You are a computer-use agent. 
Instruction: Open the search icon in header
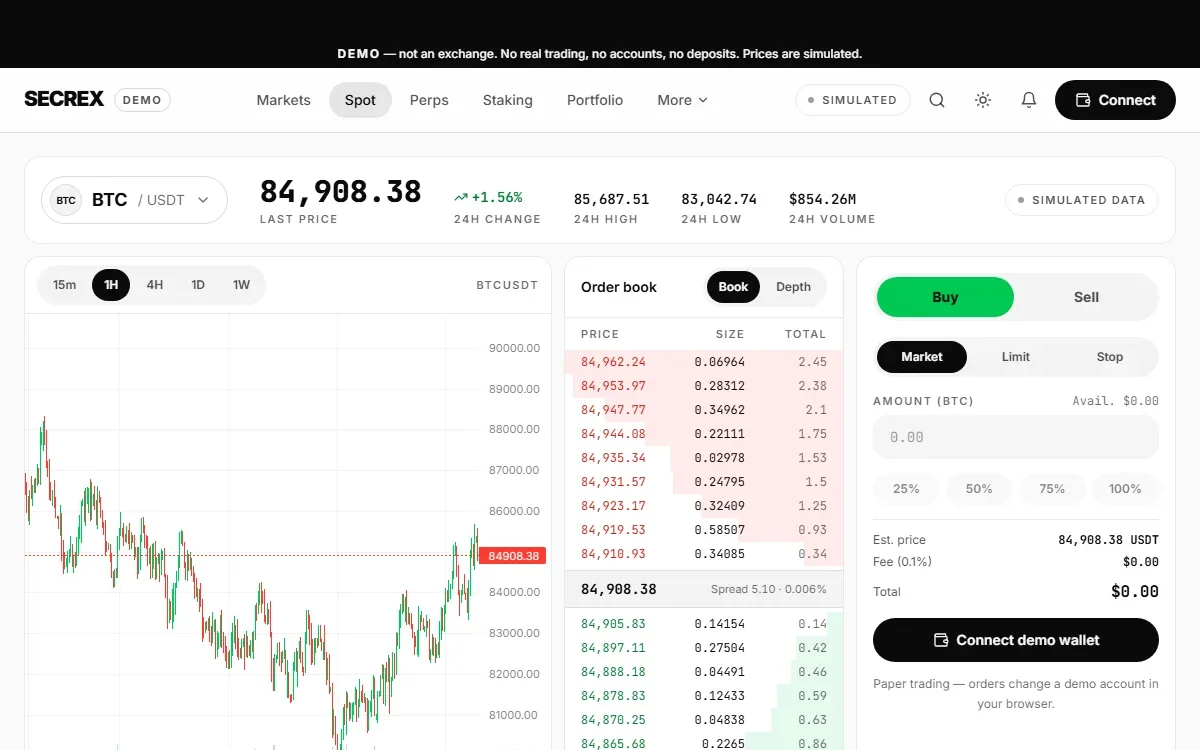click(937, 100)
